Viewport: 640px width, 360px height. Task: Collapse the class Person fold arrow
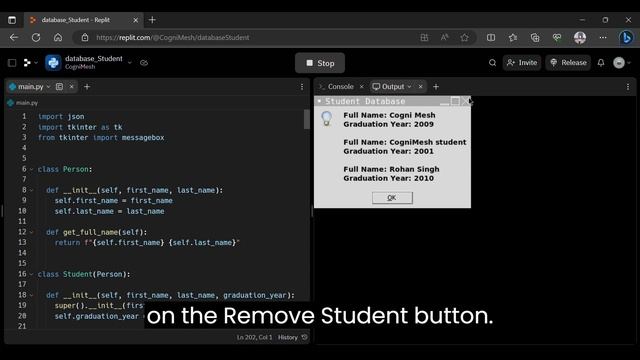31,169
